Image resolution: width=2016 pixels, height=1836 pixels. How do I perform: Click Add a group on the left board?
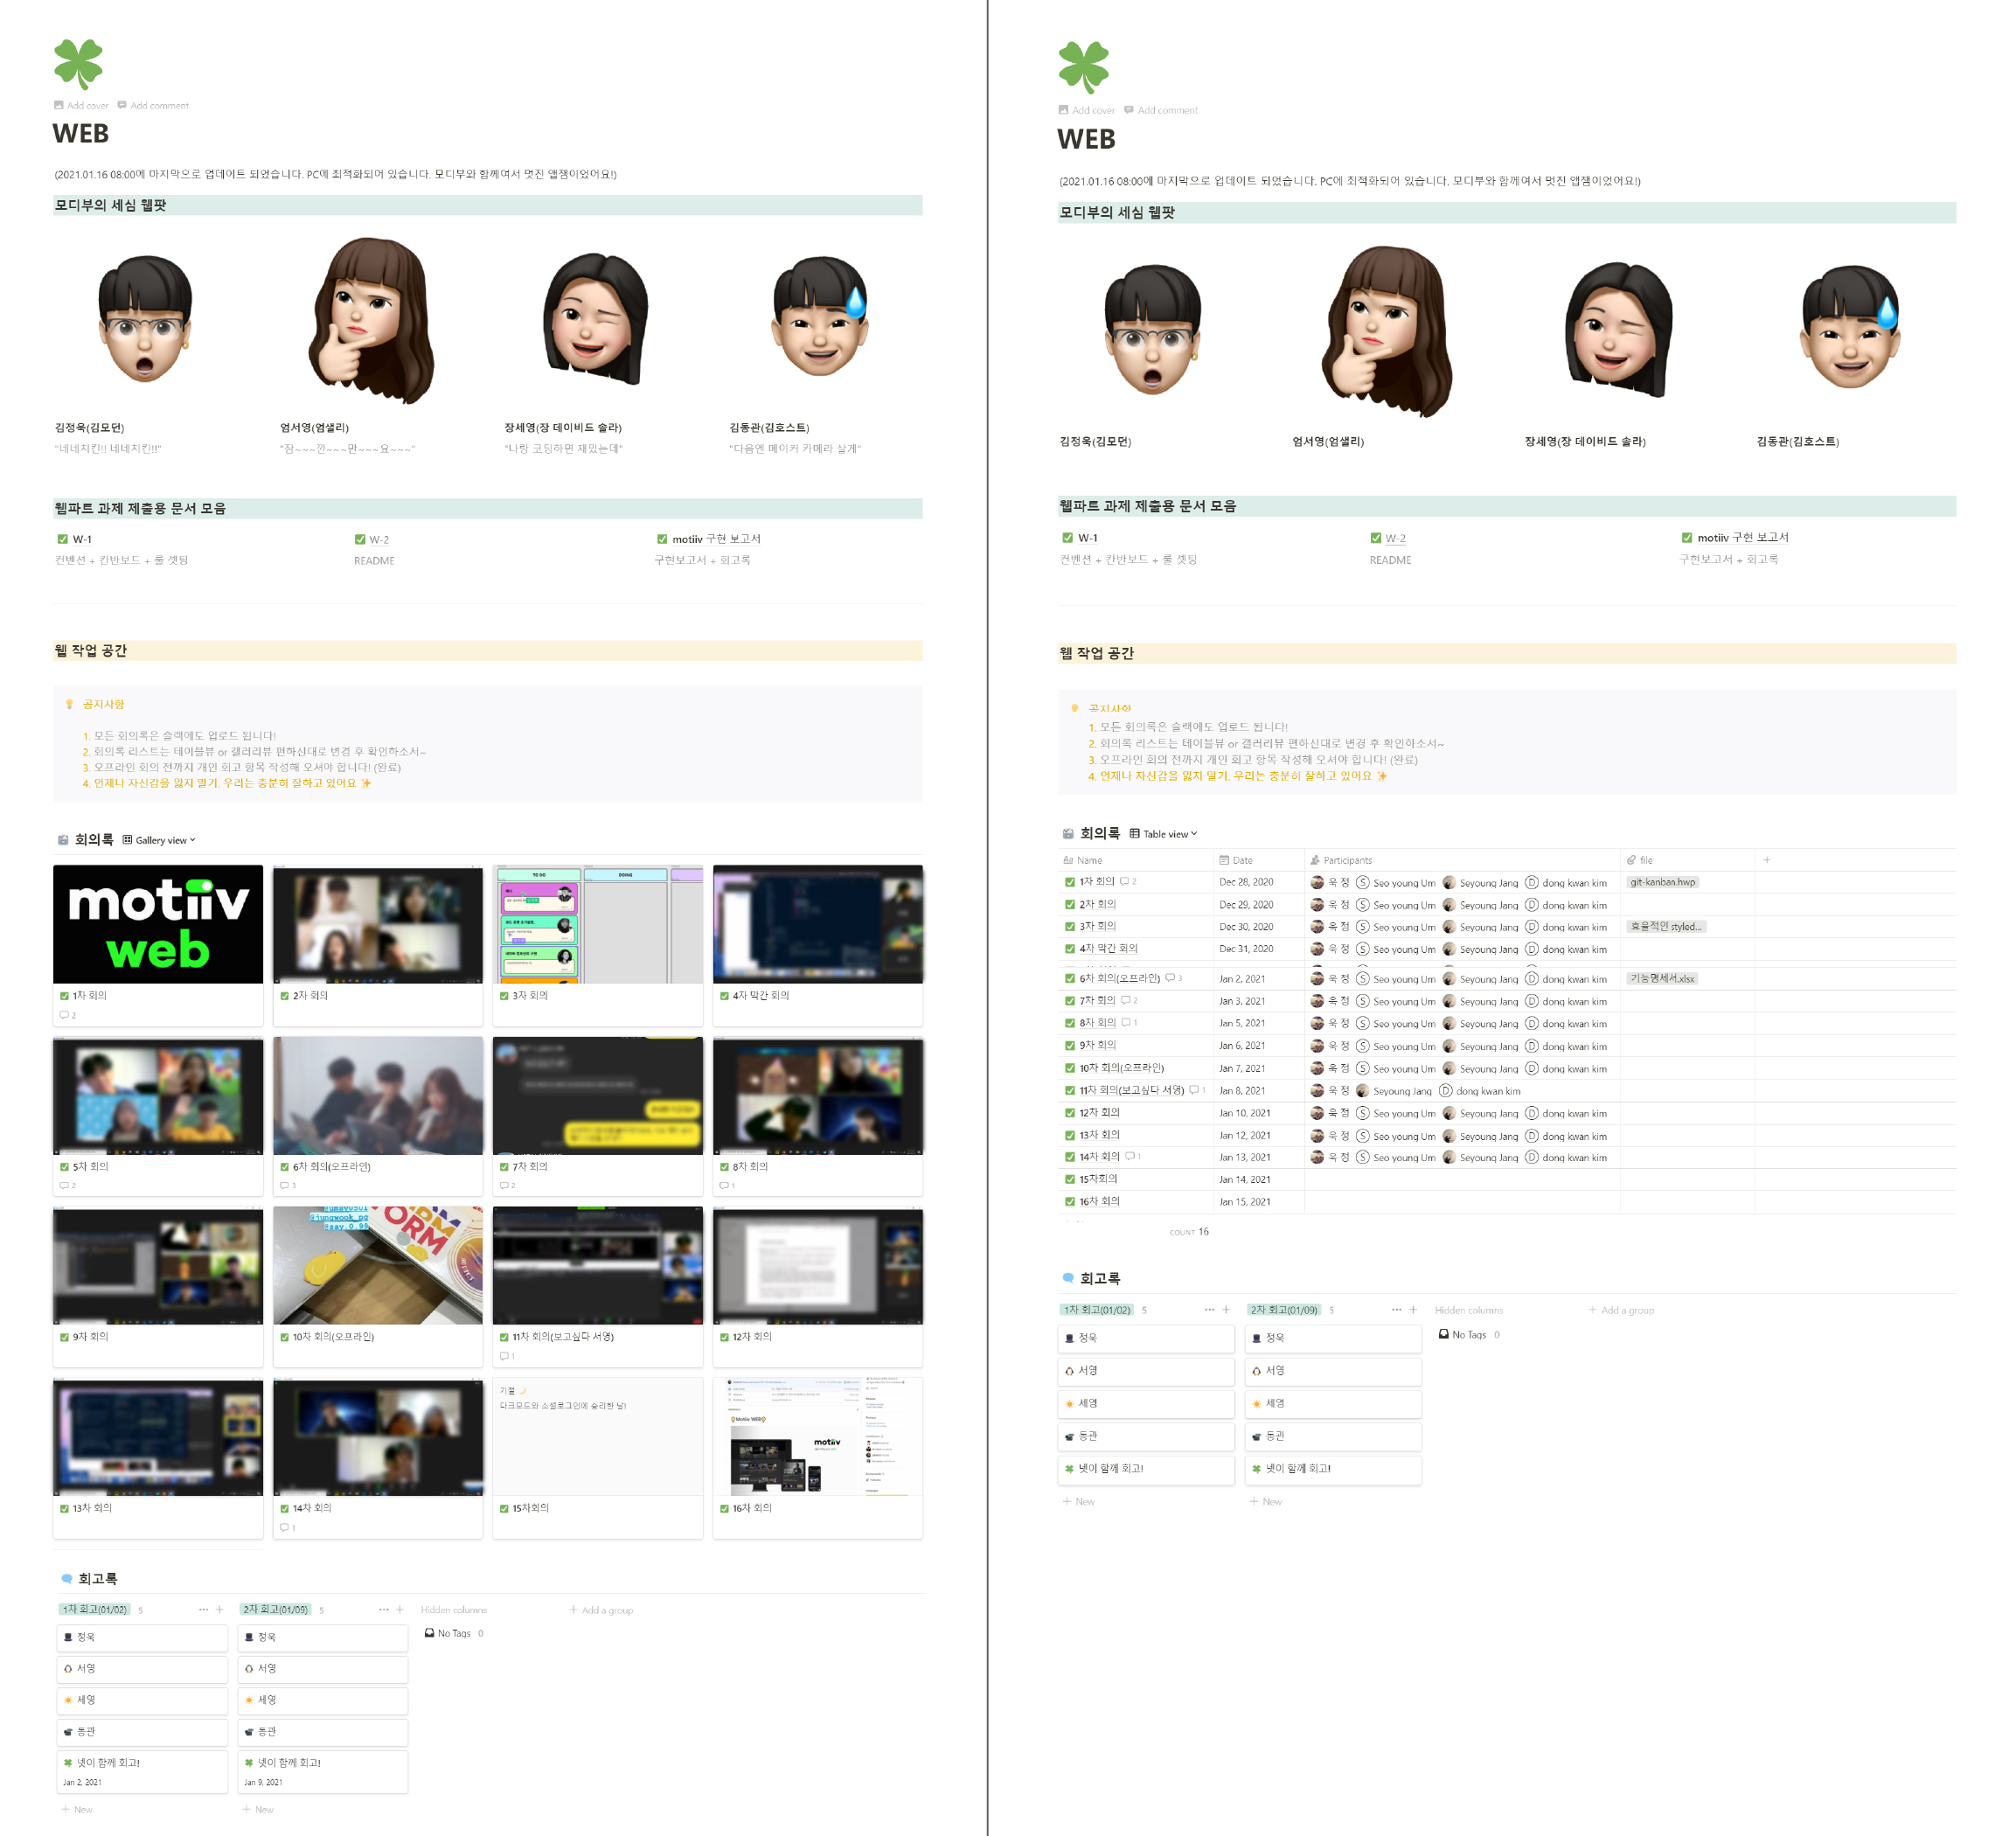point(601,1610)
